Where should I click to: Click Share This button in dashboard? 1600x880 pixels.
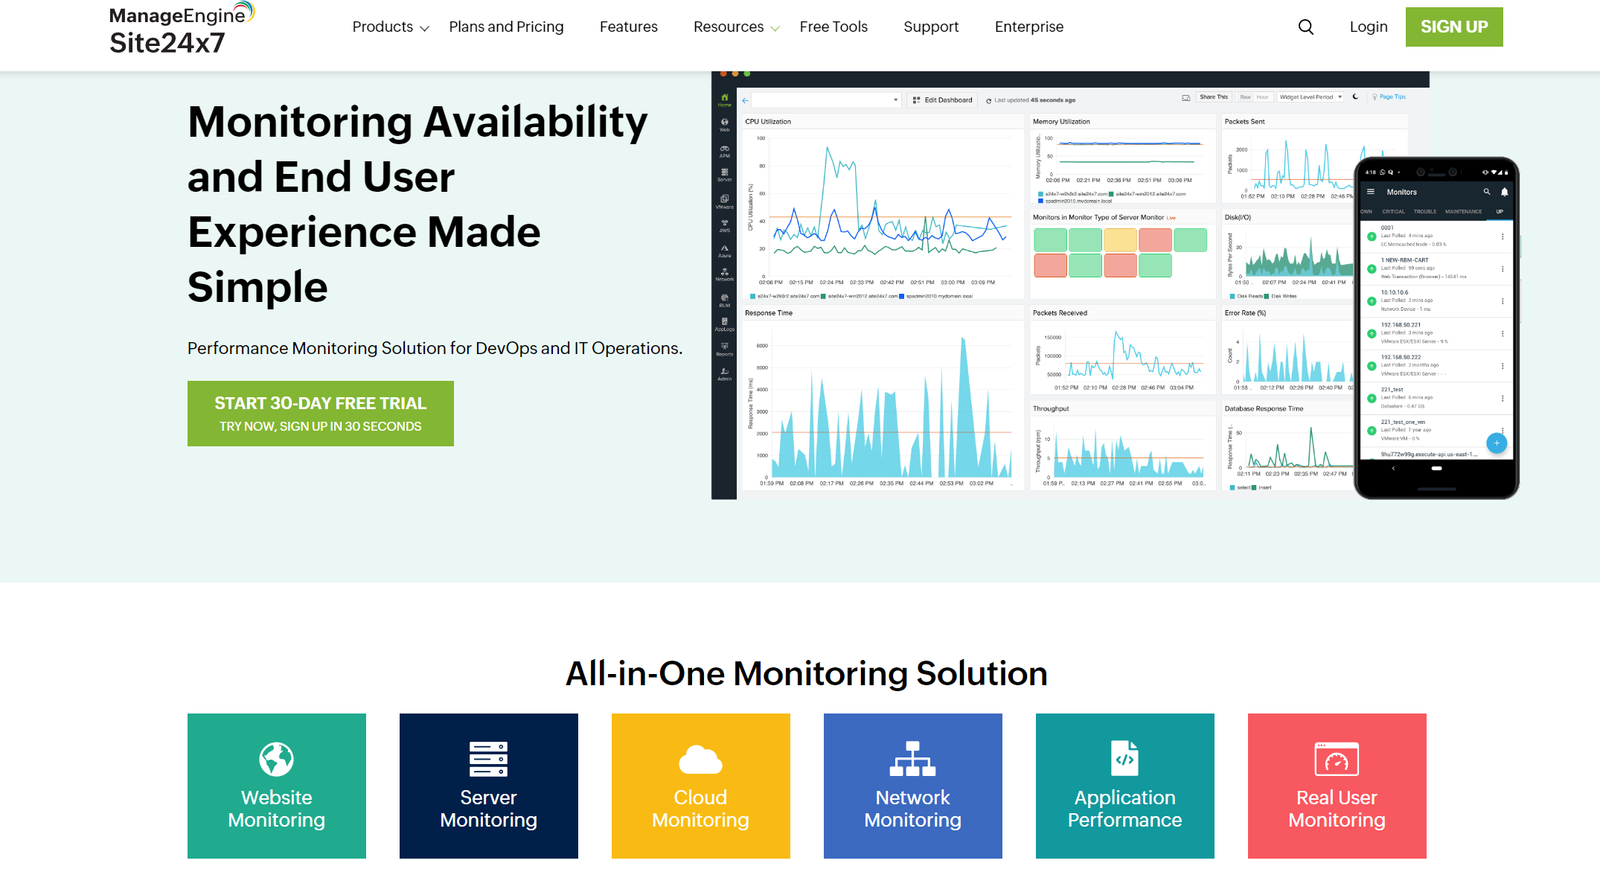pyautogui.click(x=1213, y=97)
